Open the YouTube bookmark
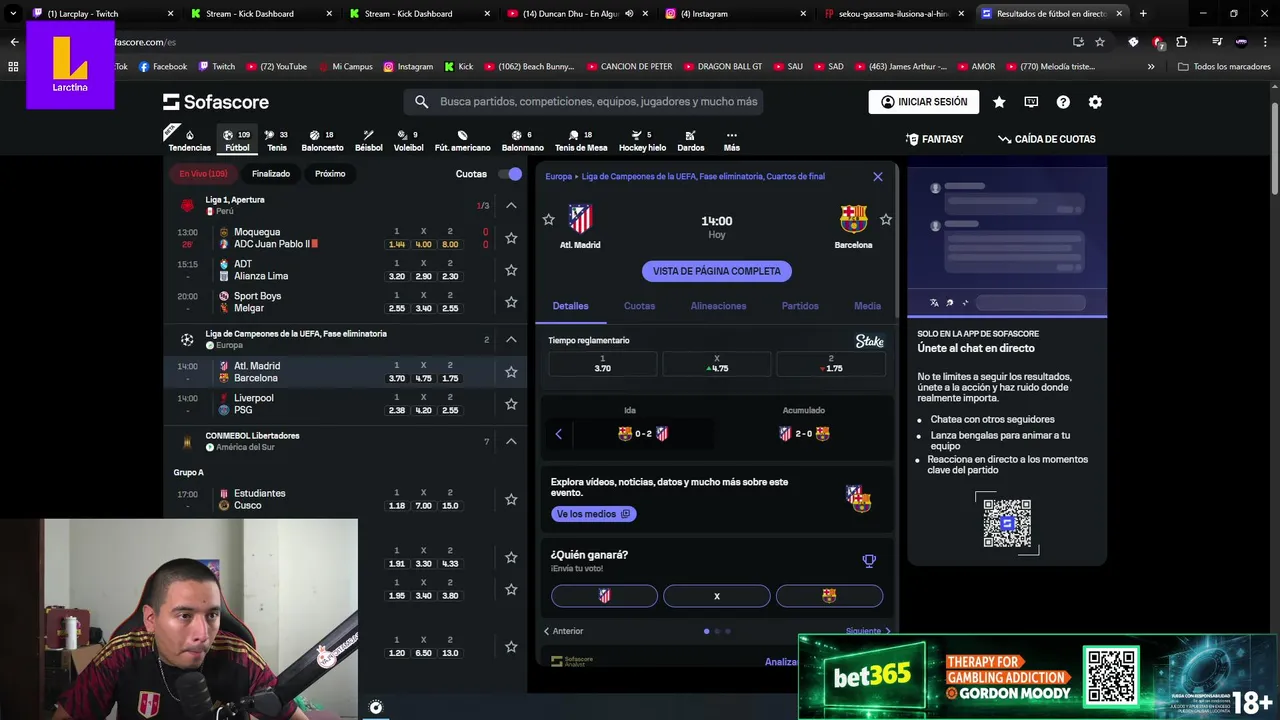Screen dimensions: 1280x720 [x=276, y=67]
